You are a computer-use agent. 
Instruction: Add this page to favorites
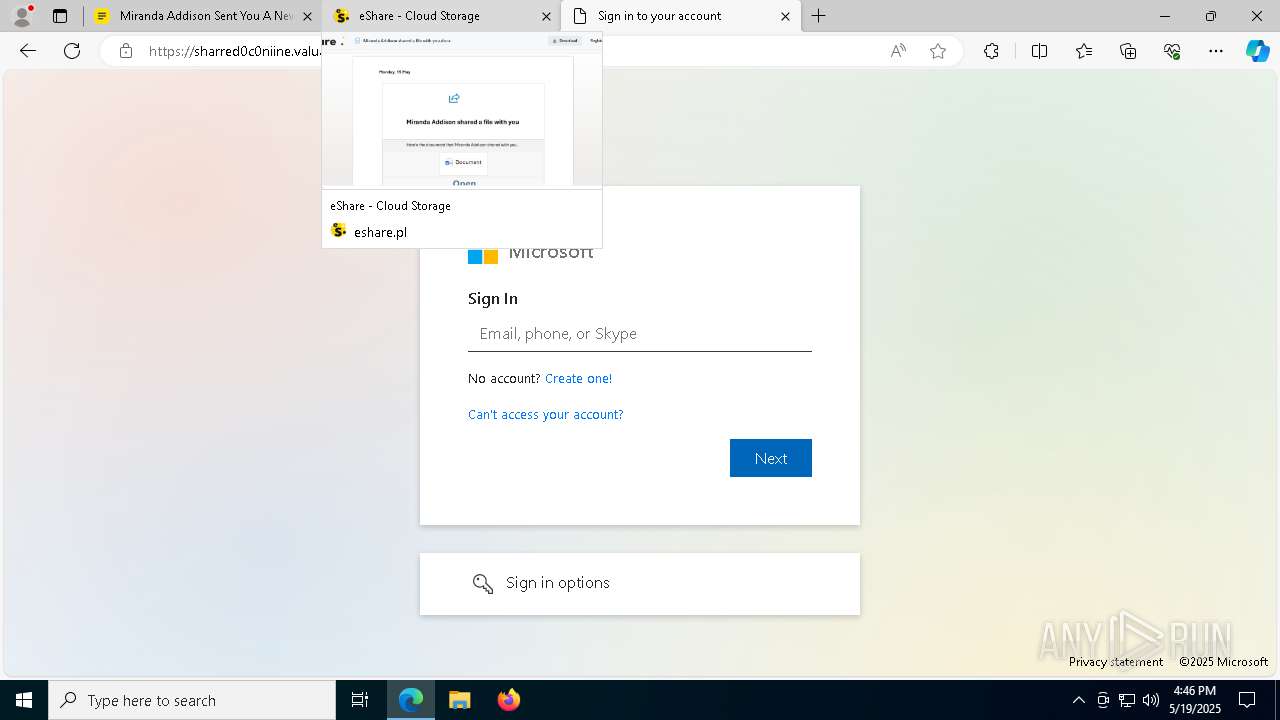click(x=938, y=51)
